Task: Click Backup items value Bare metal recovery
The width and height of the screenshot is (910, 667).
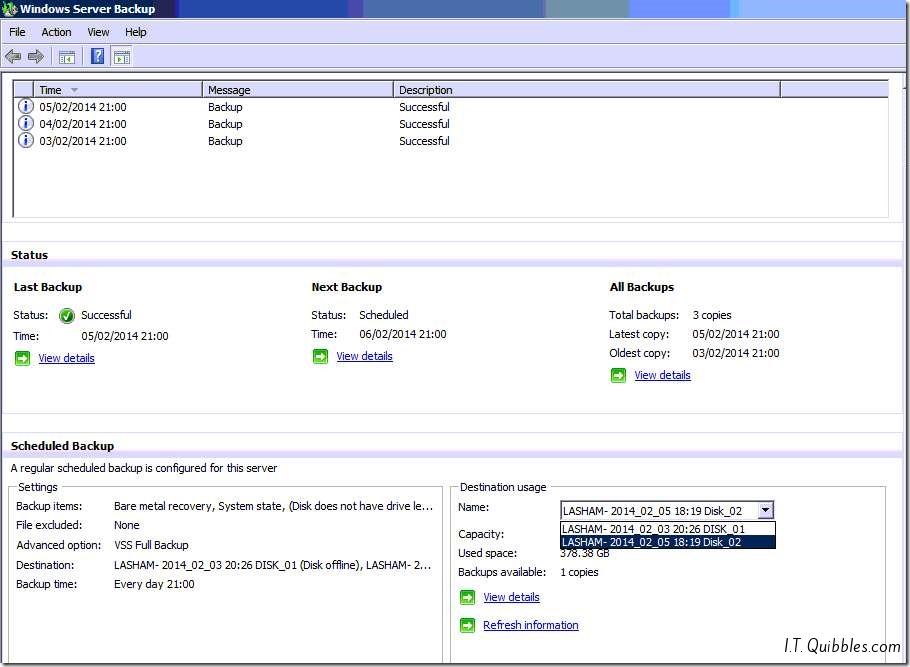Action: pyautogui.click(x=273, y=506)
